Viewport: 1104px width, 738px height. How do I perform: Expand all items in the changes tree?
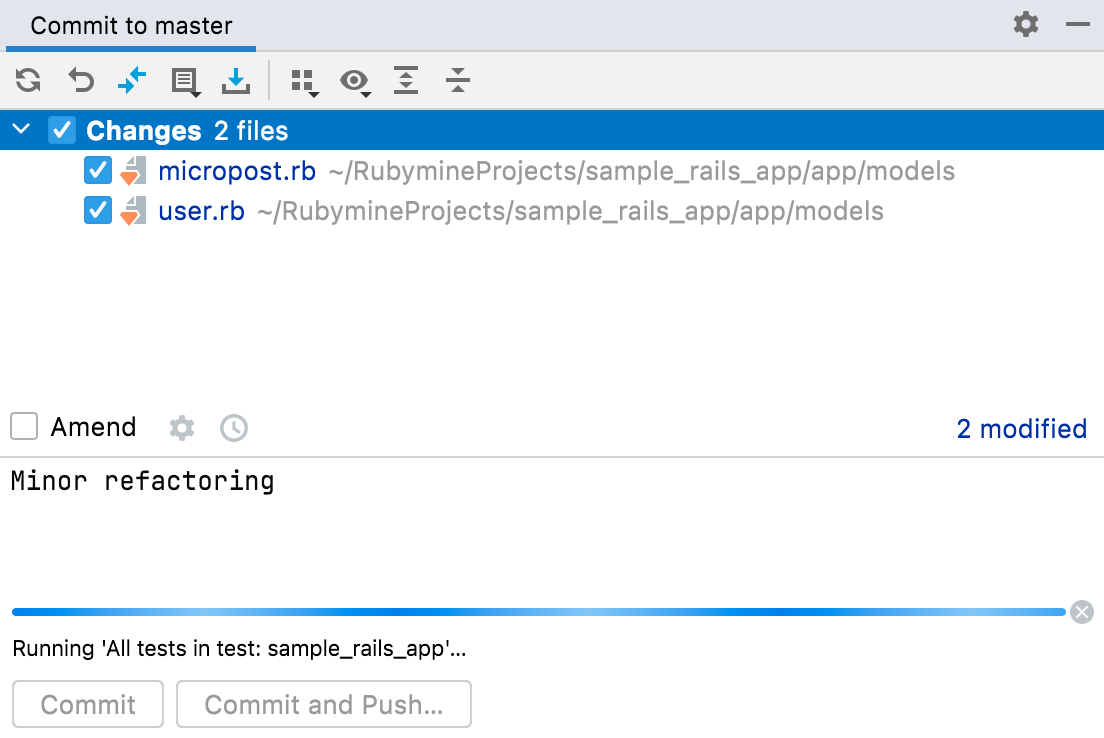[406, 81]
